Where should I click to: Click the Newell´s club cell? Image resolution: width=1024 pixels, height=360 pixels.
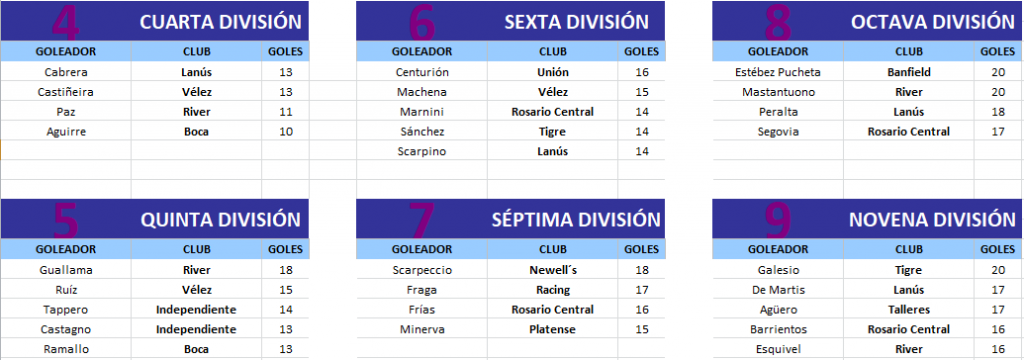pos(552,270)
